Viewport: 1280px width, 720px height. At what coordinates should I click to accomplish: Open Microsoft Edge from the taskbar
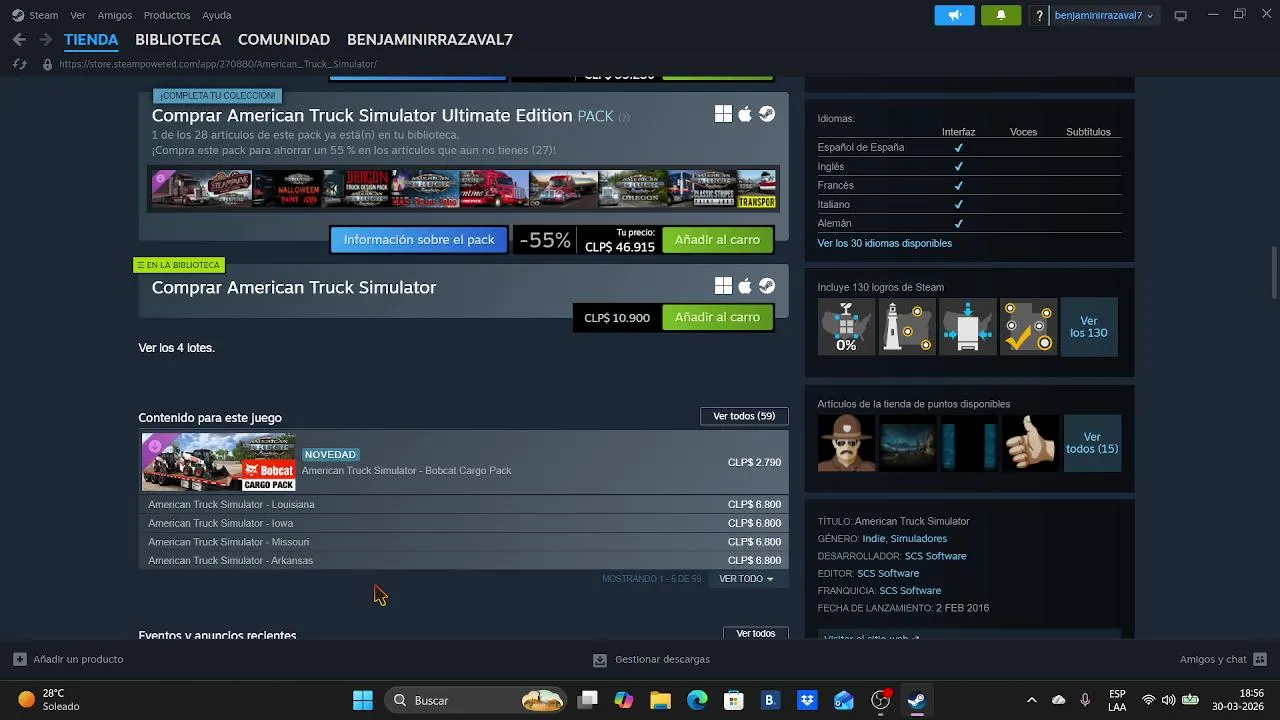click(x=697, y=700)
